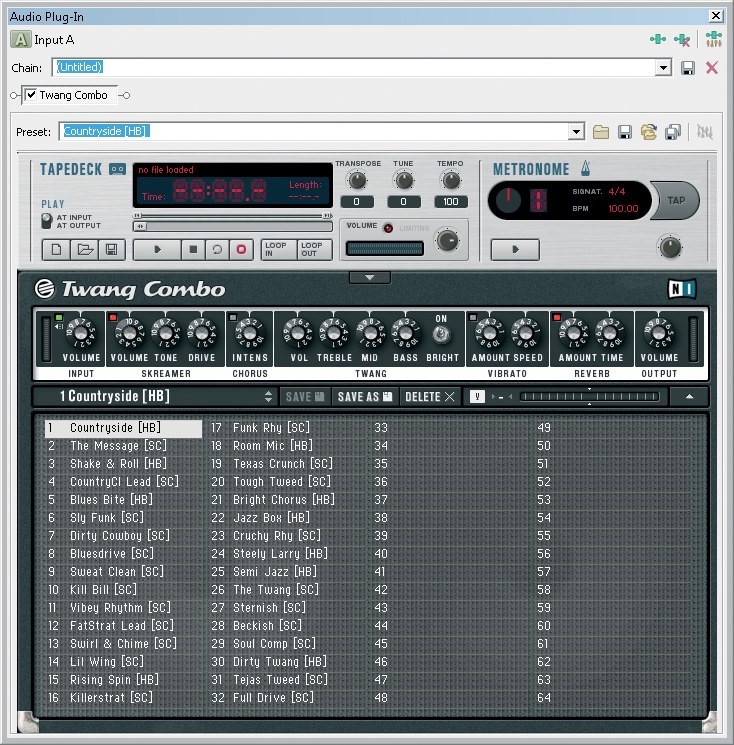Screen dimensions: 734x745
Task: Click the metronome BPM value 100.00
Action: click(623, 209)
